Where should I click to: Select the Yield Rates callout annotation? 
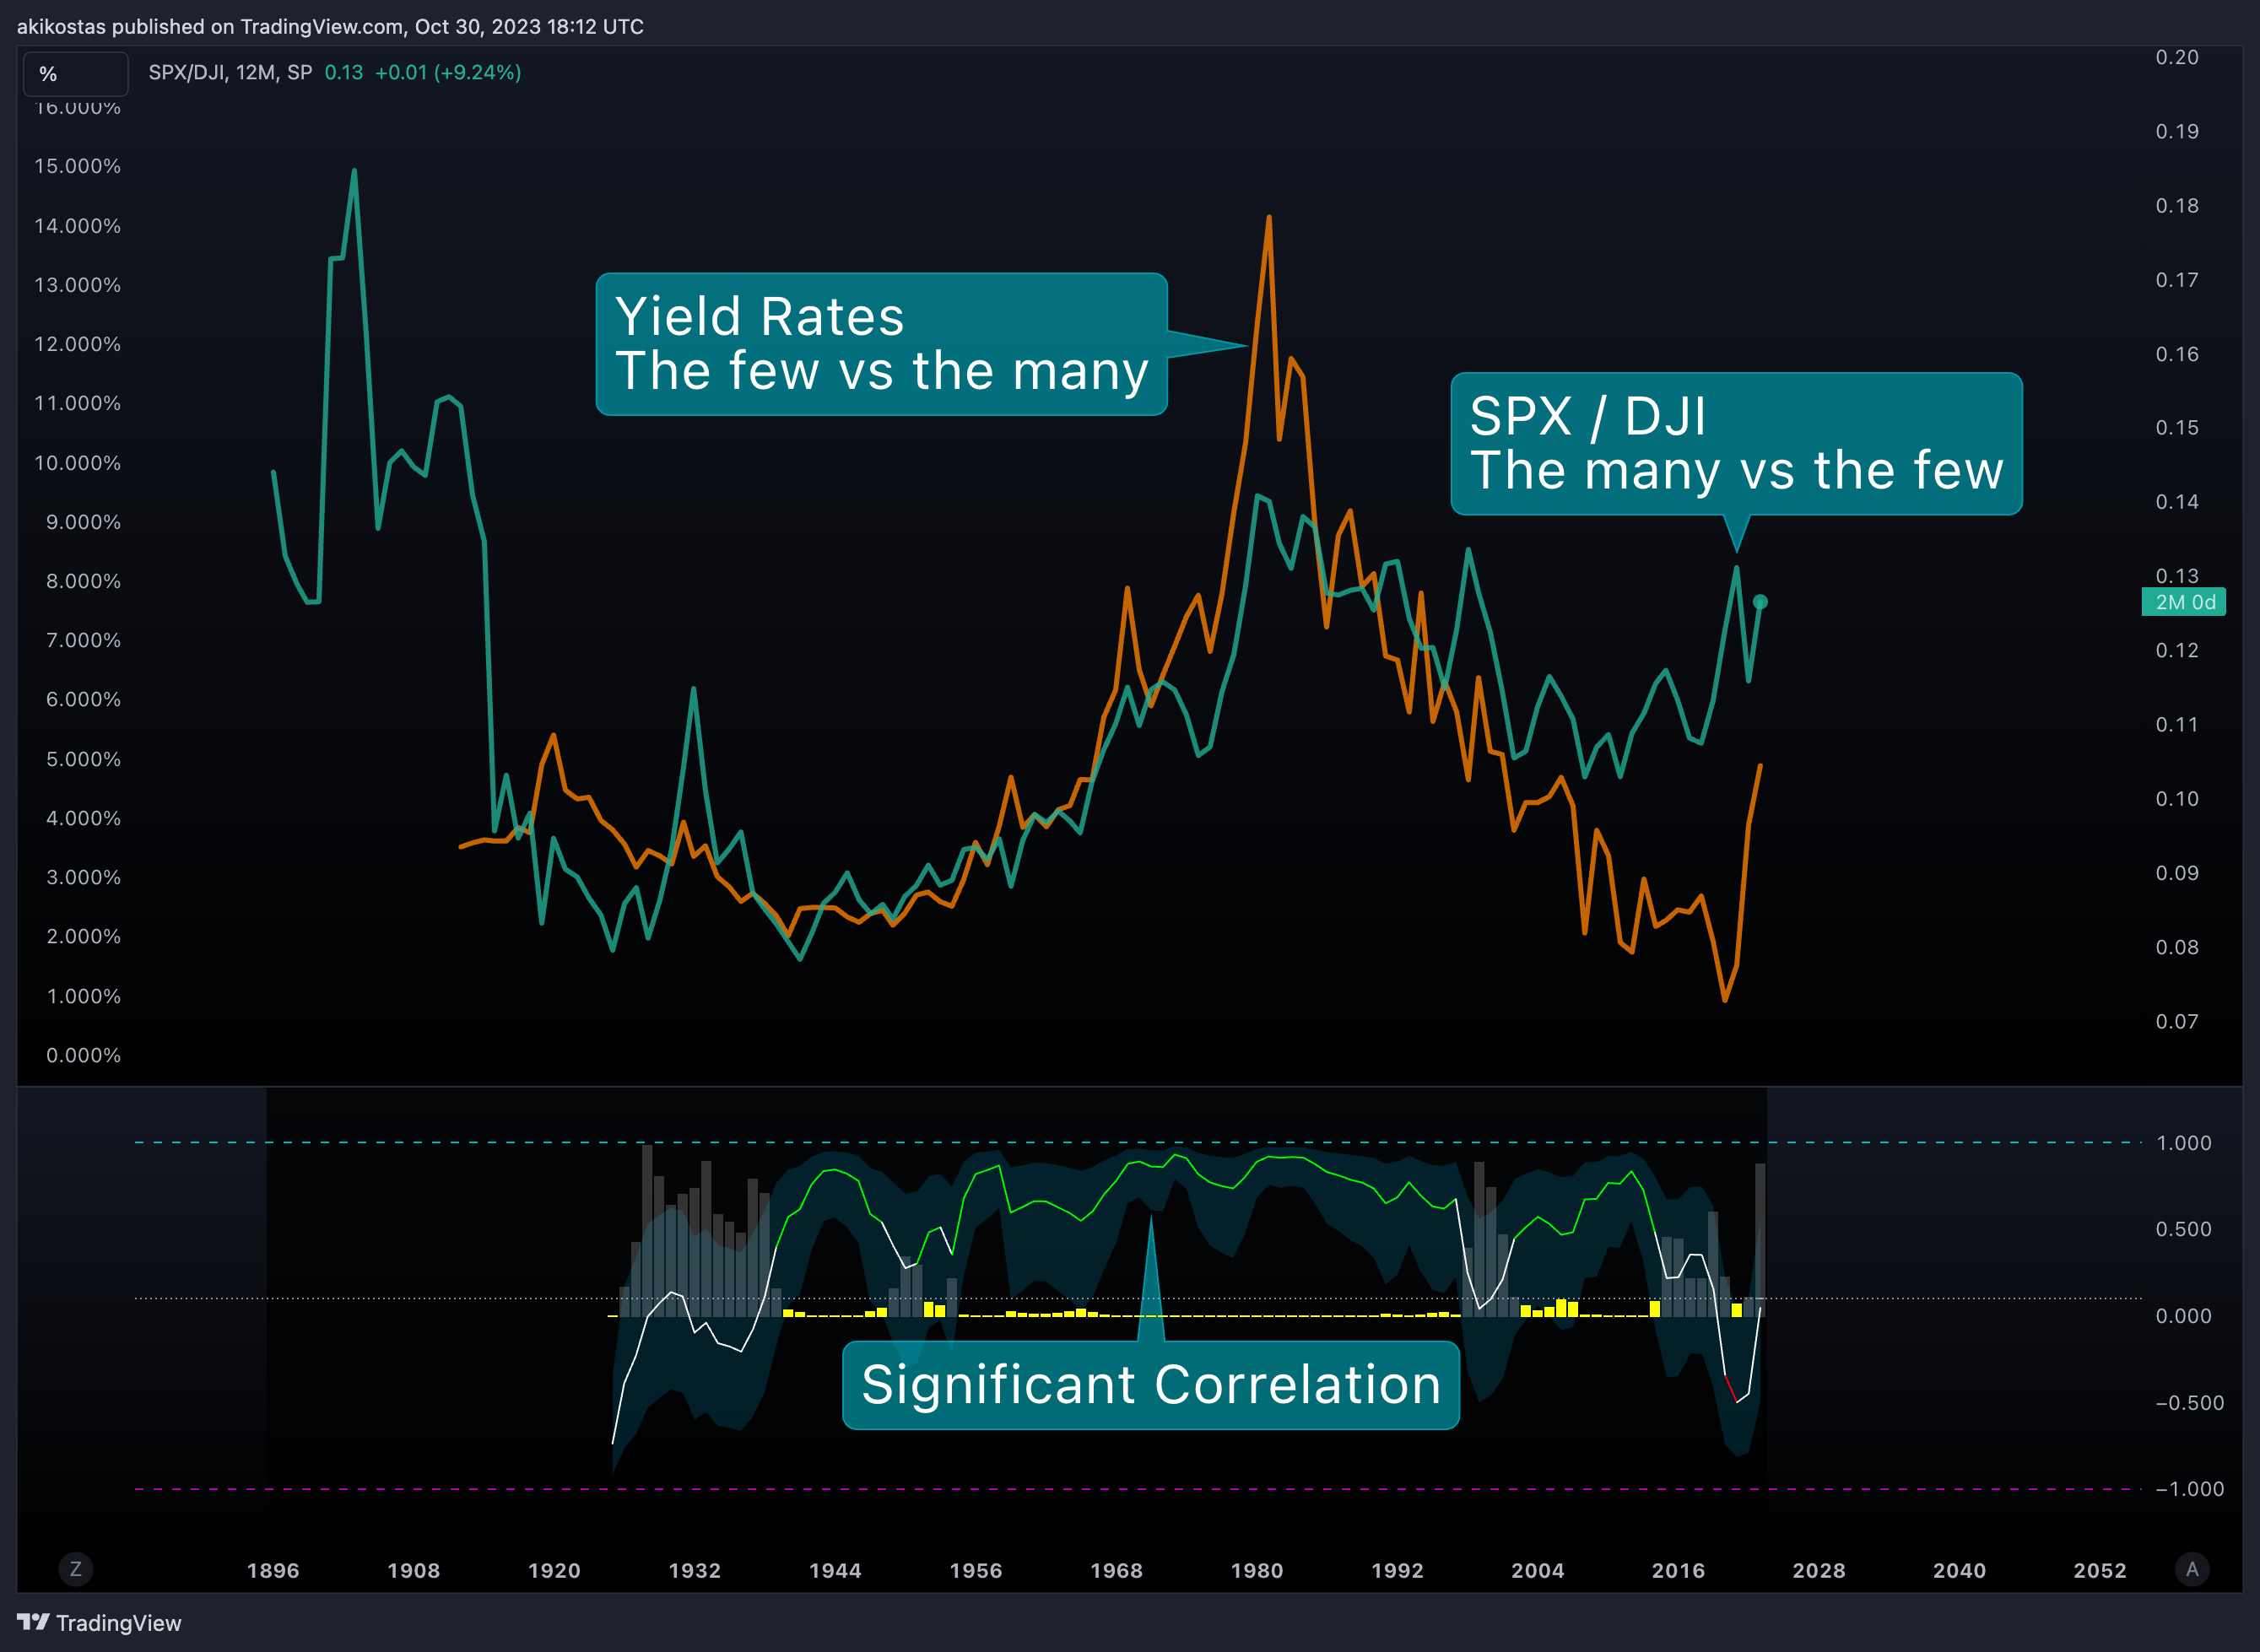(881, 344)
